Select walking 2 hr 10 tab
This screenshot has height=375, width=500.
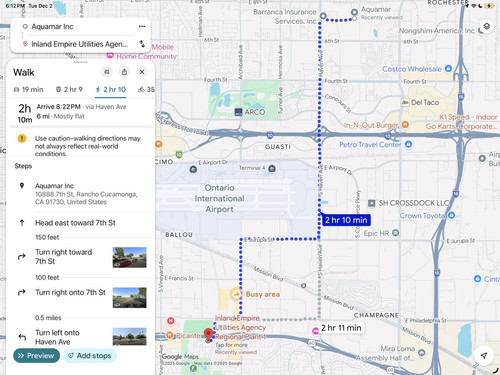click(110, 89)
